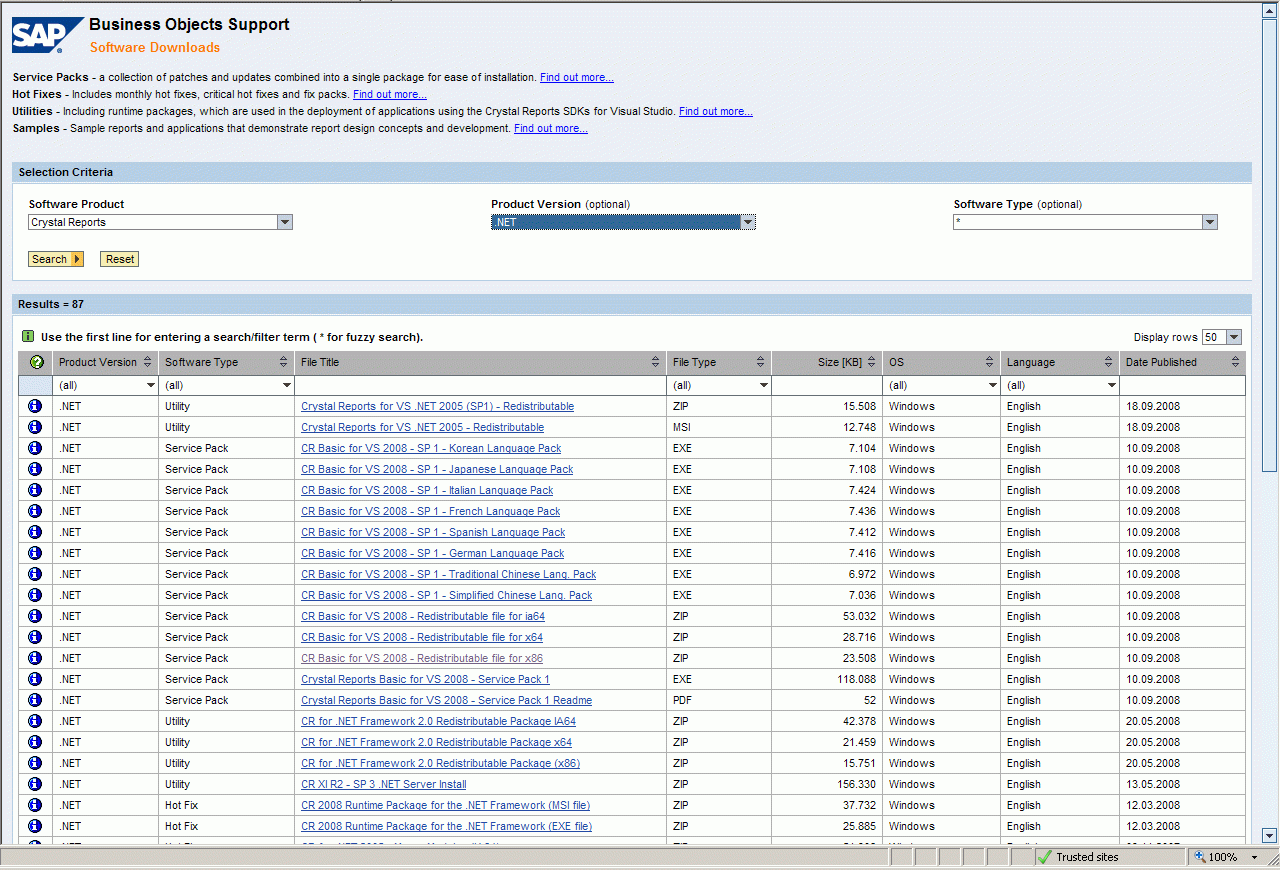The width and height of the screenshot is (1280, 870).
Task: Open Product Version column filter dropdown
Action: [x=151, y=385]
